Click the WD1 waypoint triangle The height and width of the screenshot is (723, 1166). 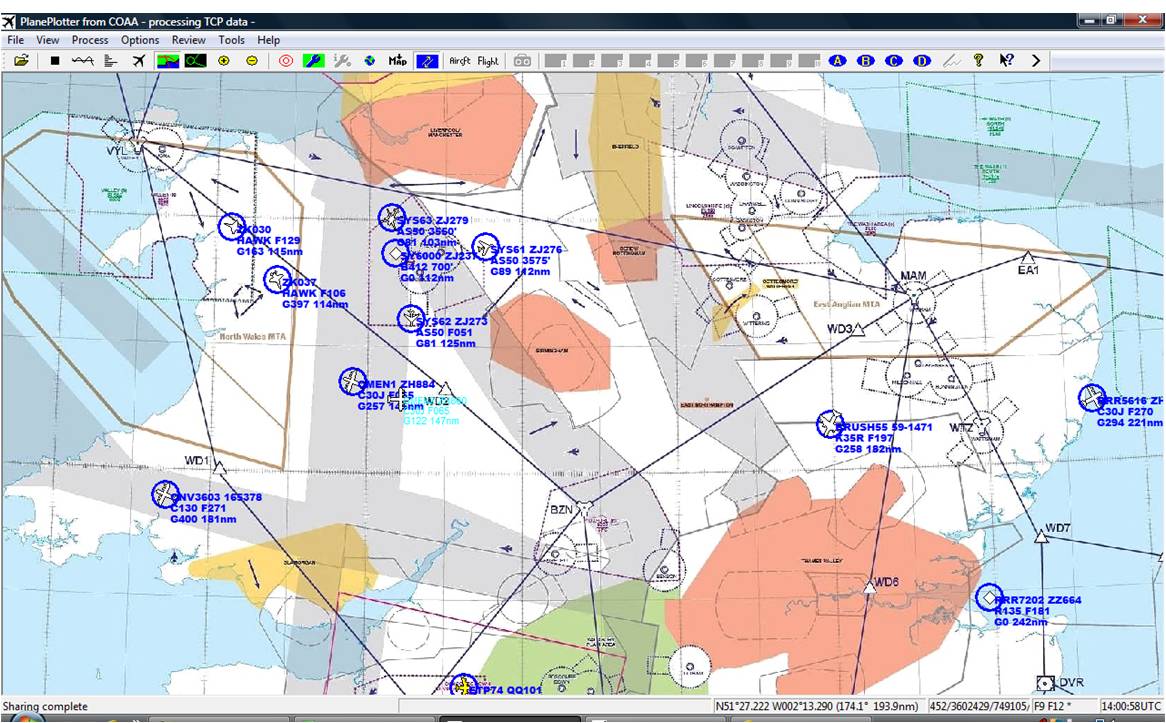(x=219, y=468)
